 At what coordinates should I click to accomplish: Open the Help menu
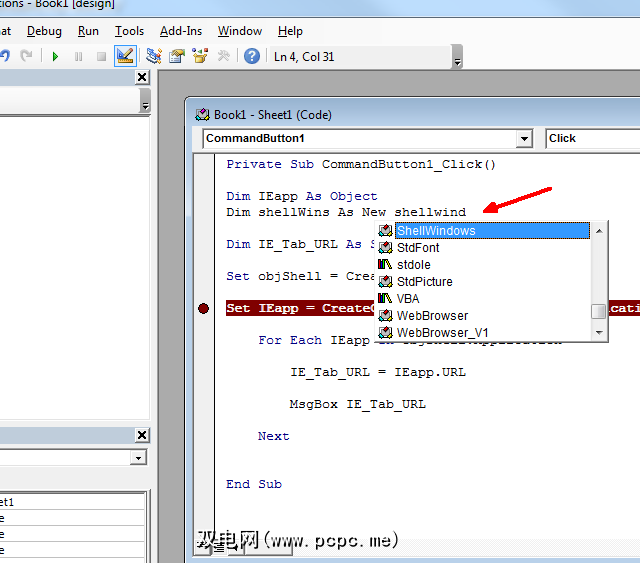click(x=290, y=31)
